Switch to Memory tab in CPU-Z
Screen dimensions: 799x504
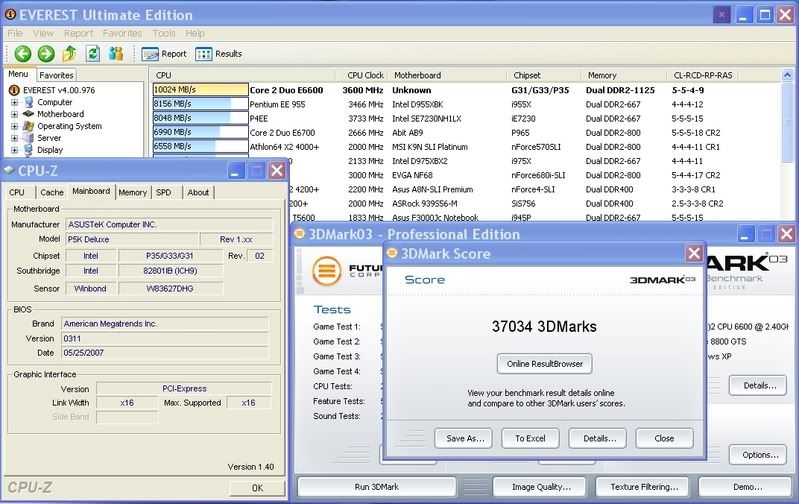pos(132,192)
